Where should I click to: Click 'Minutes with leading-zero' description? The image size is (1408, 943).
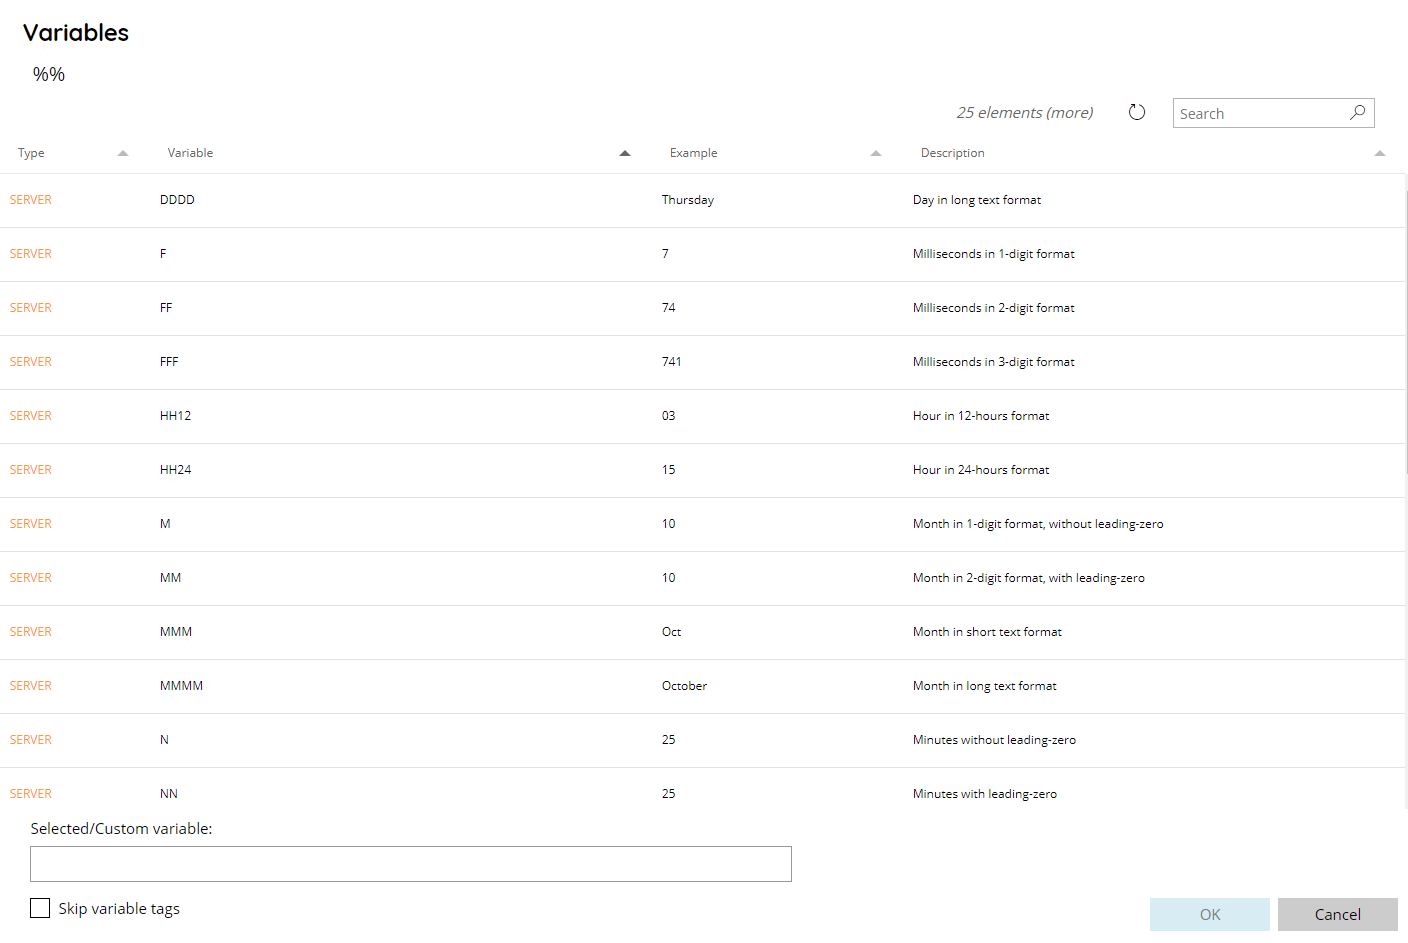[985, 794]
